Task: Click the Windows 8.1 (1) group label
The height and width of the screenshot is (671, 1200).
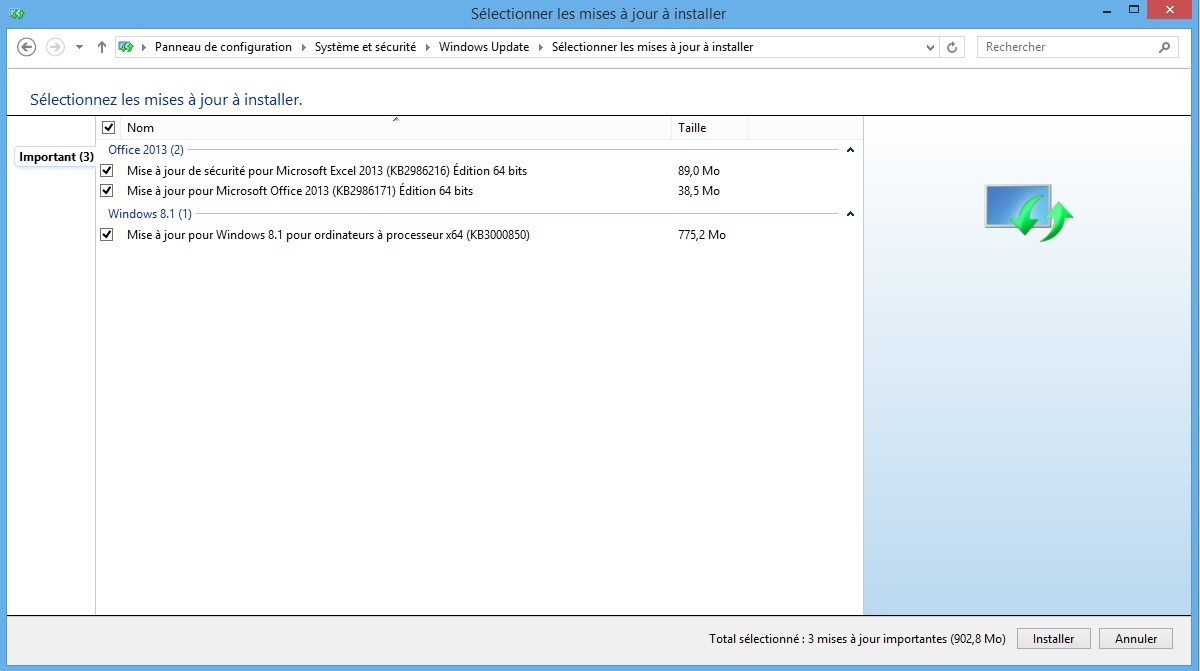Action: point(150,214)
